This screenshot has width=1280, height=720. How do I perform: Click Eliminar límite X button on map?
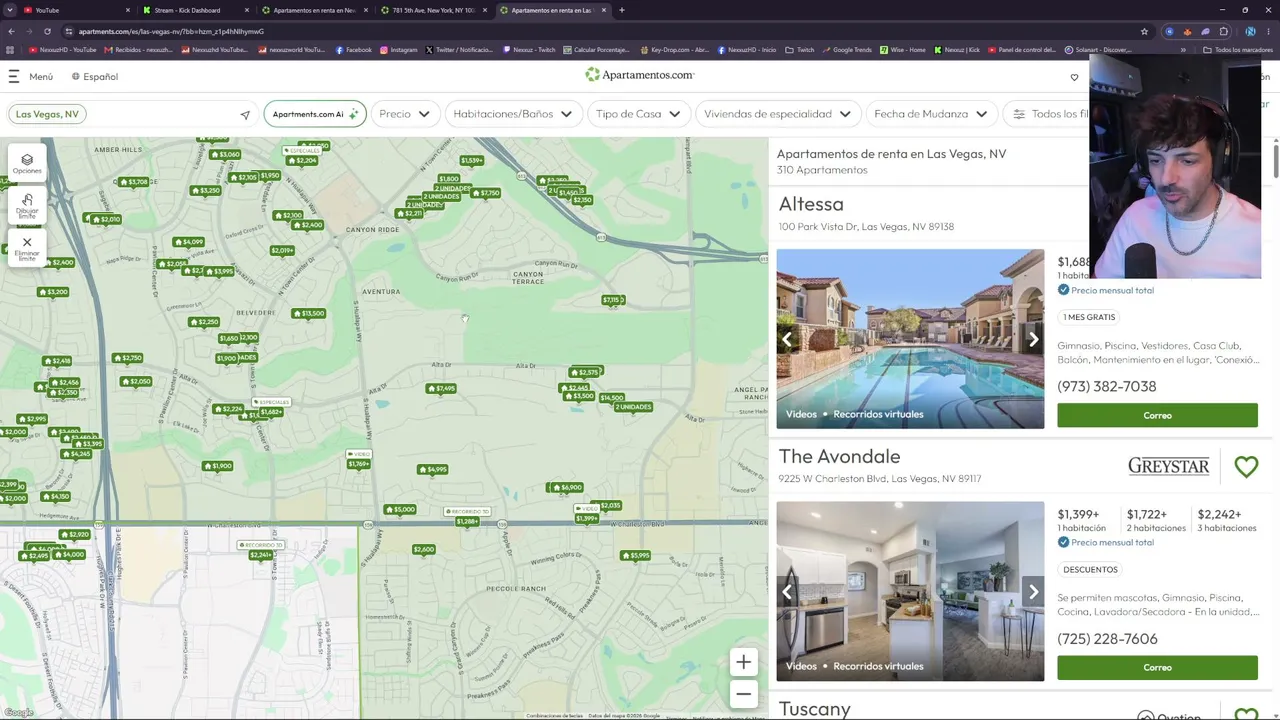27,247
